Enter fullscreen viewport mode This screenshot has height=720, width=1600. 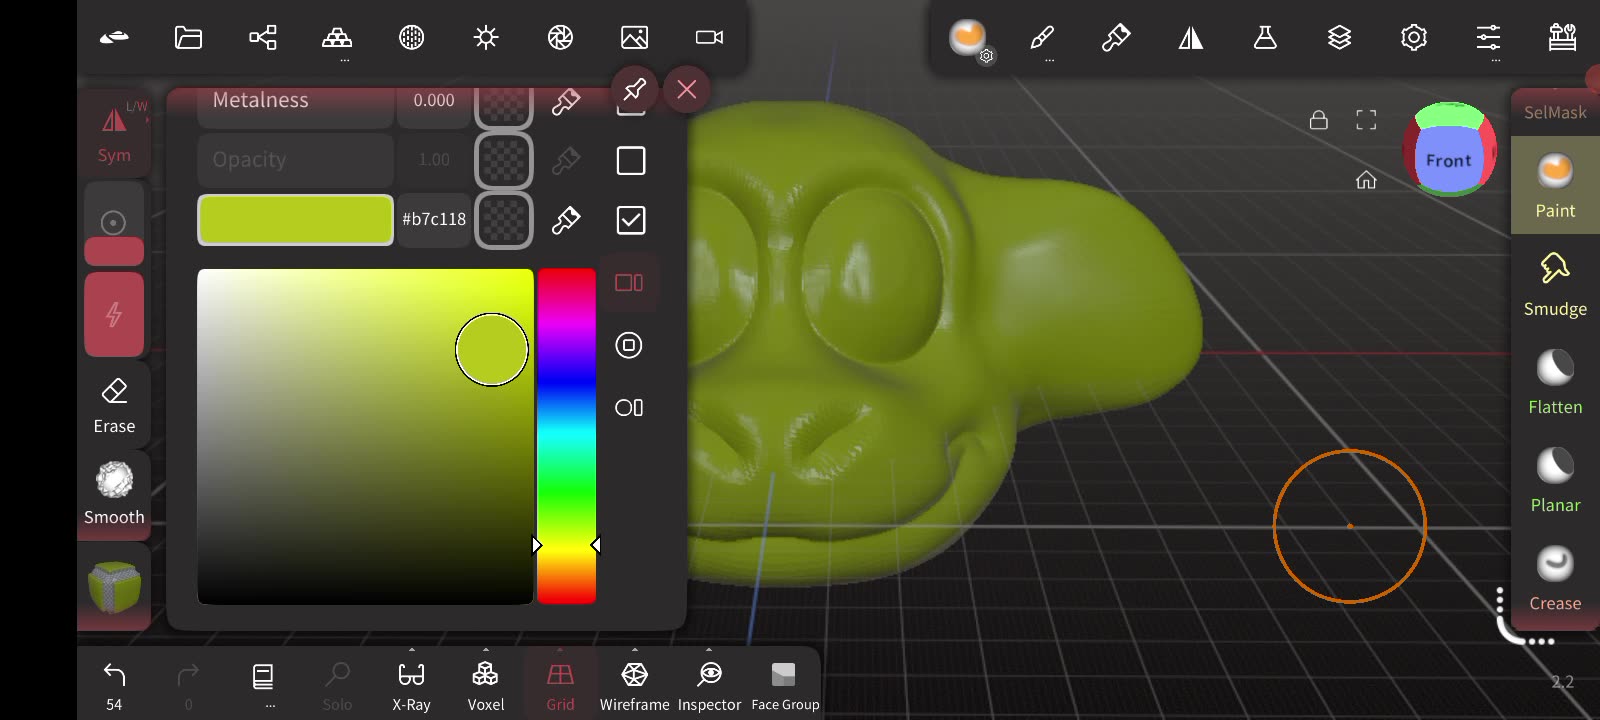1366,120
